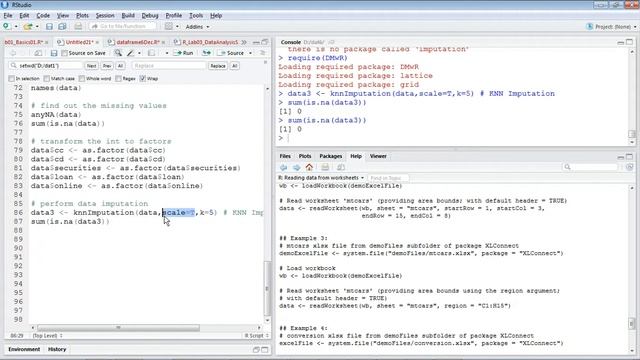Click the Help print topic icon
640x360 pixels.
click(x=325, y=167)
